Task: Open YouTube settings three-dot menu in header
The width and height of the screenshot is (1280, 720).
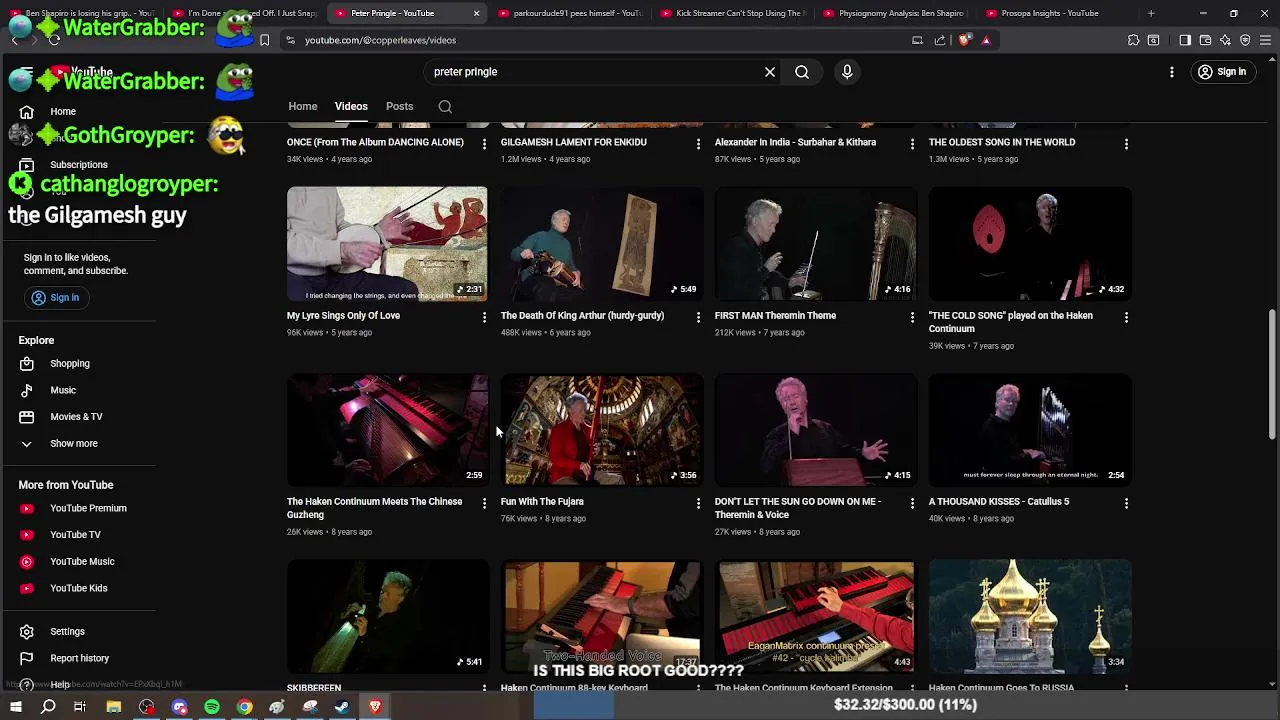Action: 1172,72
